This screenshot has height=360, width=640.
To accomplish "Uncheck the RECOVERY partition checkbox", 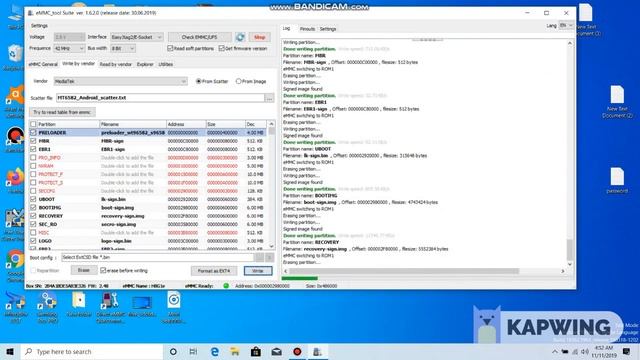I will [x=33, y=216].
